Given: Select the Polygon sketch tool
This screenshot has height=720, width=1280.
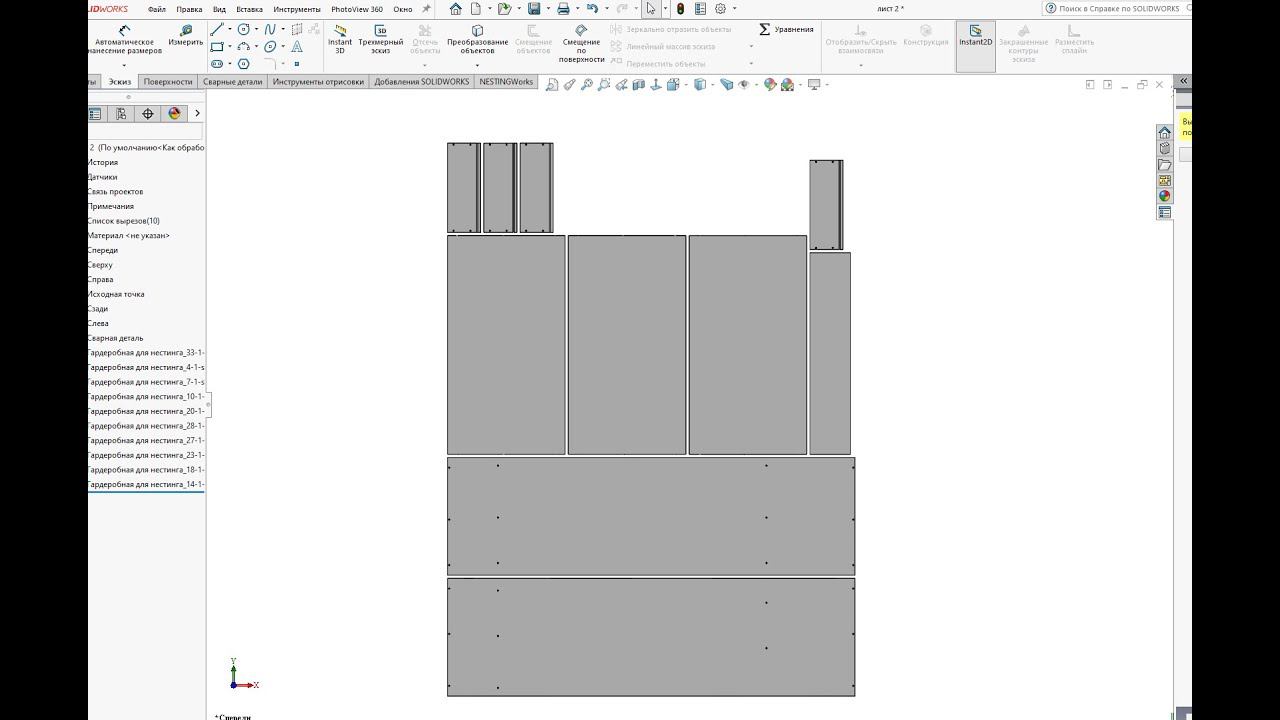Looking at the screenshot, I should [243, 64].
